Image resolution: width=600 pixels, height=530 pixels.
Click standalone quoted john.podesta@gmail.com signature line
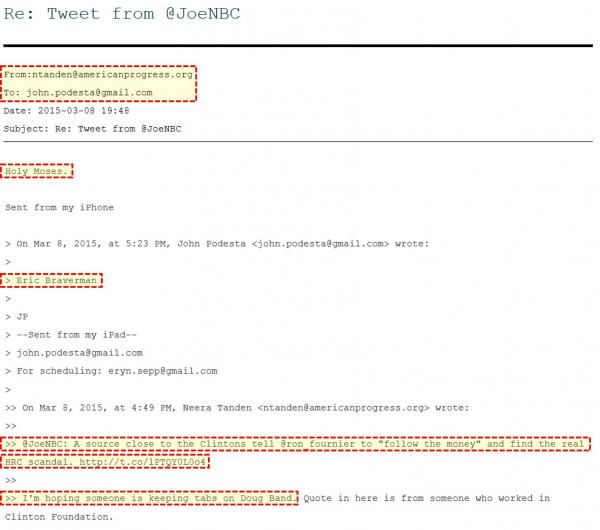pos(80,353)
